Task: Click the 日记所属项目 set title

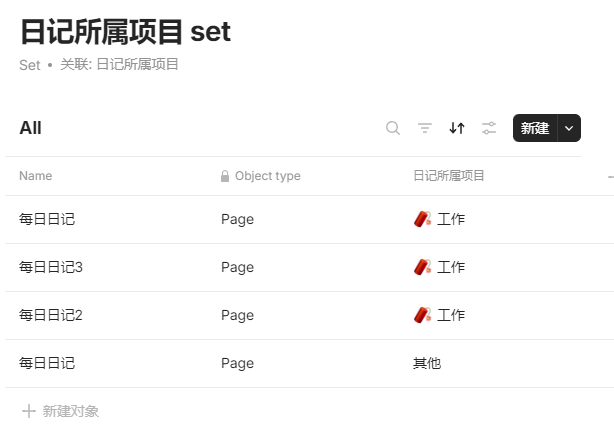Action: [x=125, y=32]
